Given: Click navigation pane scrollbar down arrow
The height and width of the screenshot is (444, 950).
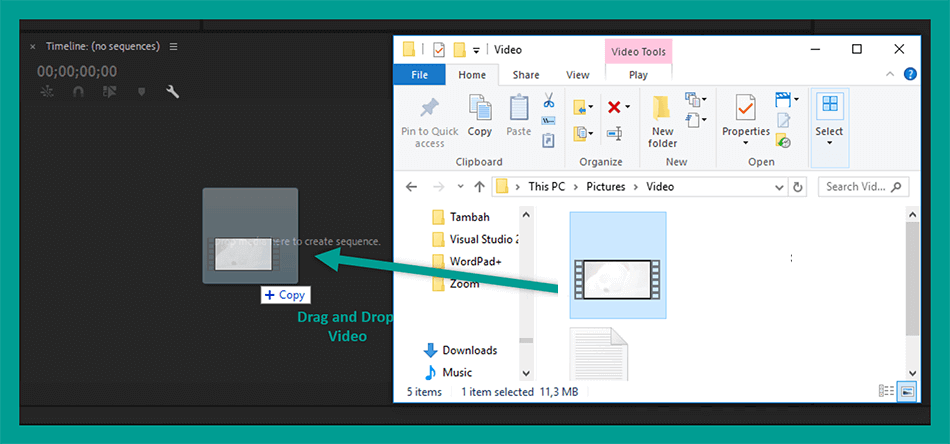Looking at the screenshot, I should [x=526, y=373].
